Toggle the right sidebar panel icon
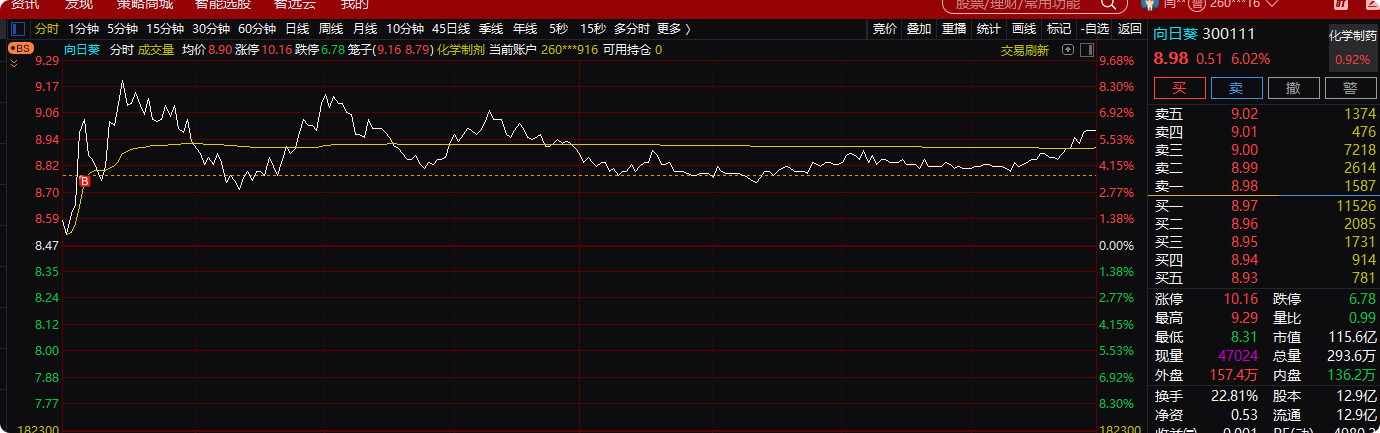Image resolution: width=1380 pixels, height=433 pixels. tap(1088, 49)
